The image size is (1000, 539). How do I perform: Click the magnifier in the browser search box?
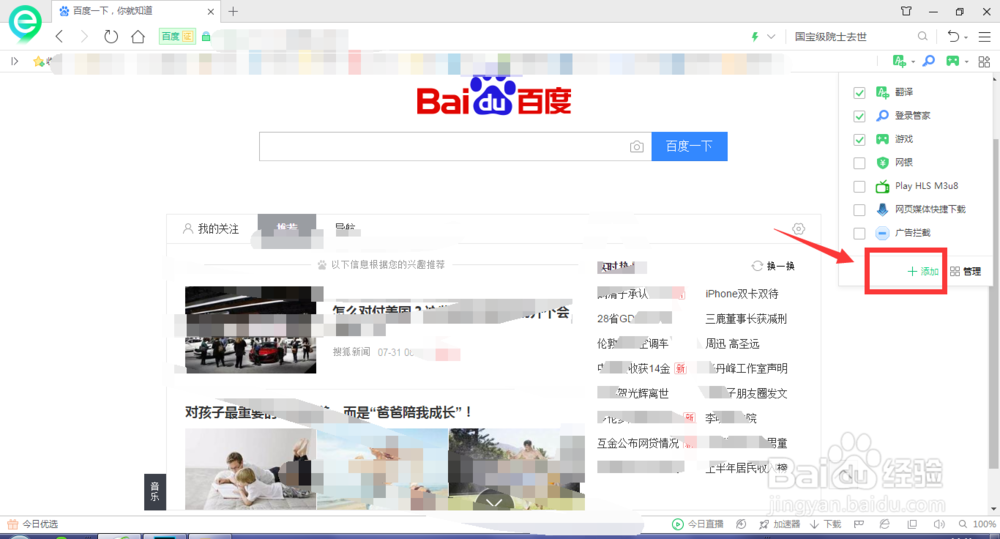[x=922, y=36]
